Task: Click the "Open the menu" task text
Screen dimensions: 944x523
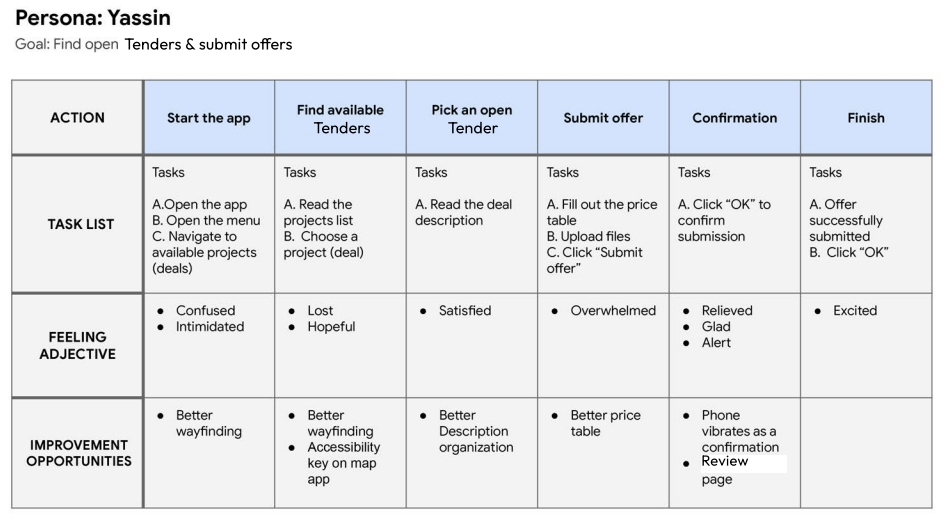Action: tap(206, 221)
